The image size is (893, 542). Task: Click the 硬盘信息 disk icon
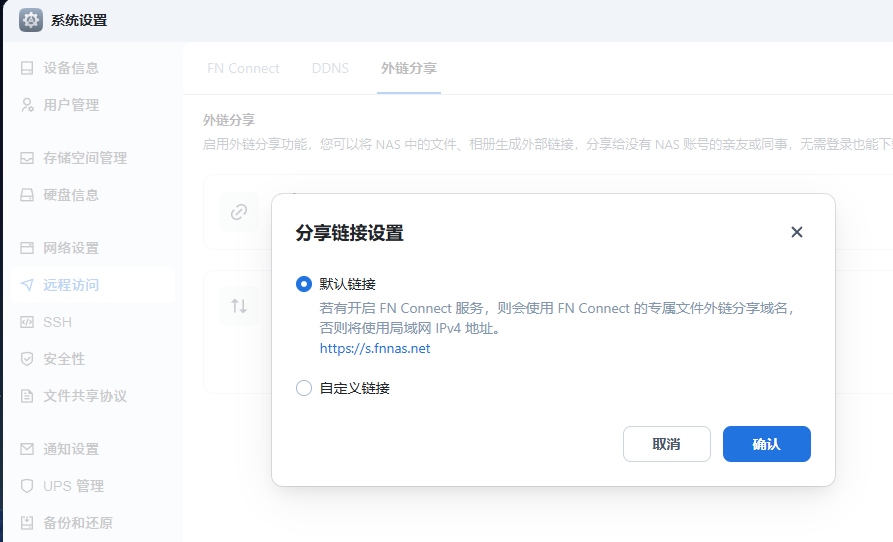point(27,195)
